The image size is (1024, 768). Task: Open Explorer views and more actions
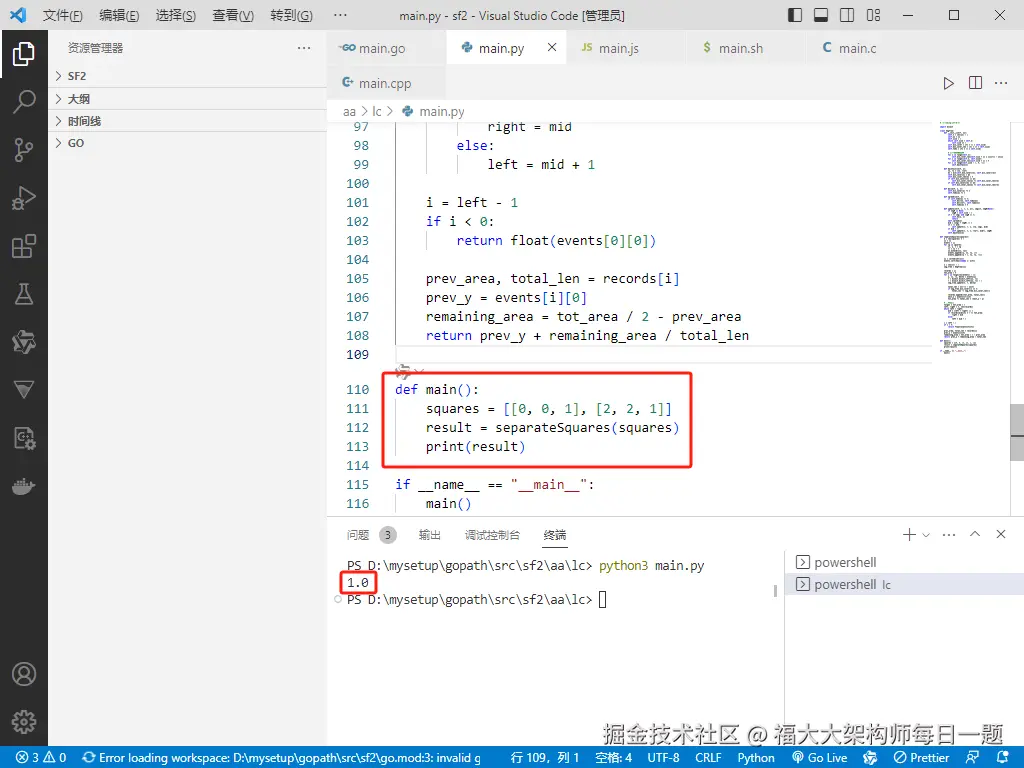(304, 48)
